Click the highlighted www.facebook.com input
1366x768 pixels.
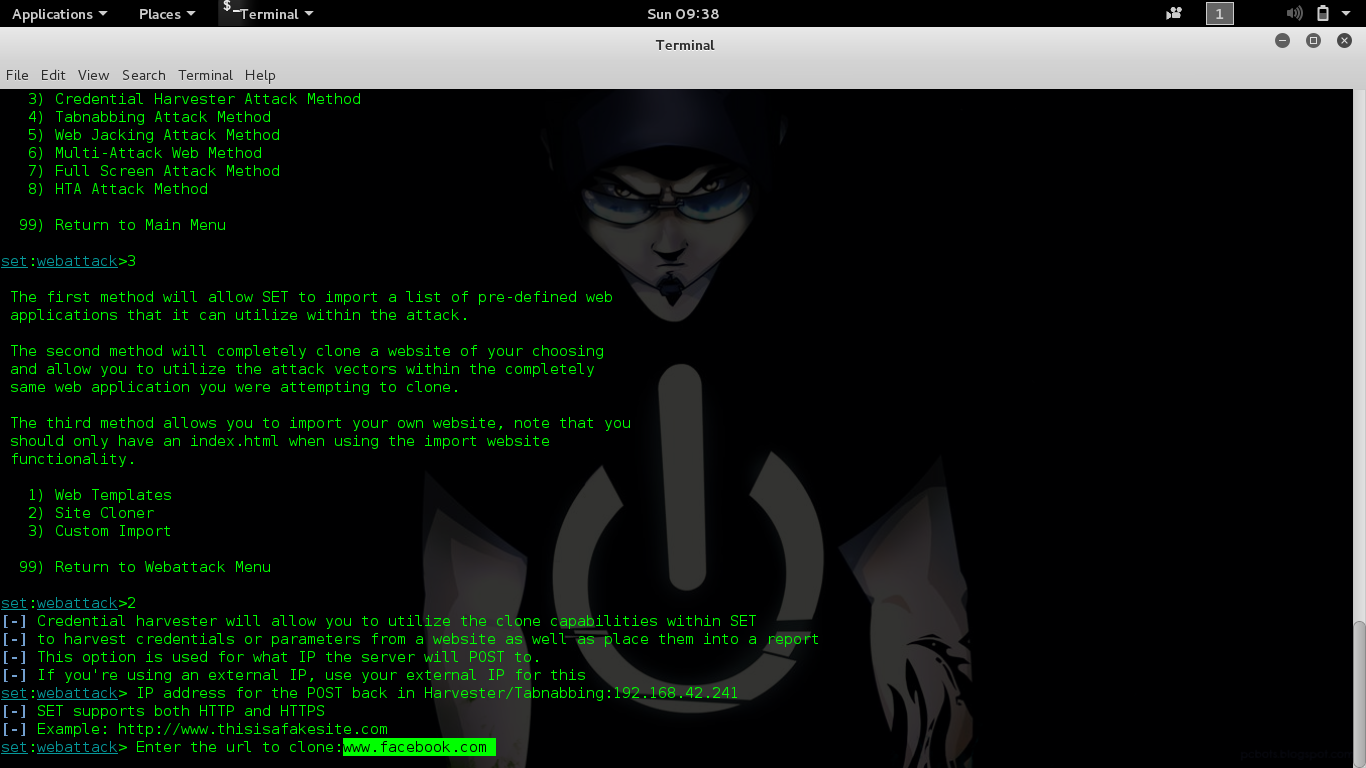click(x=419, y=747)
